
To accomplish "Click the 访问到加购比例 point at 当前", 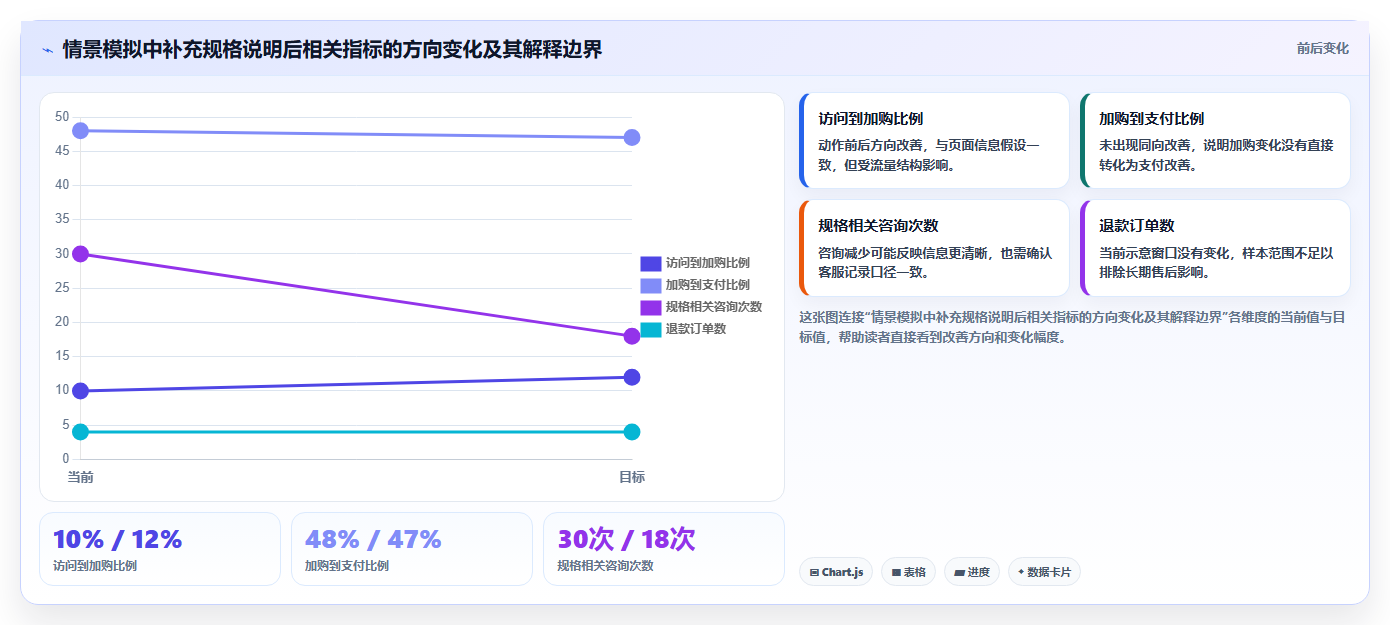I will click(80, 391).
